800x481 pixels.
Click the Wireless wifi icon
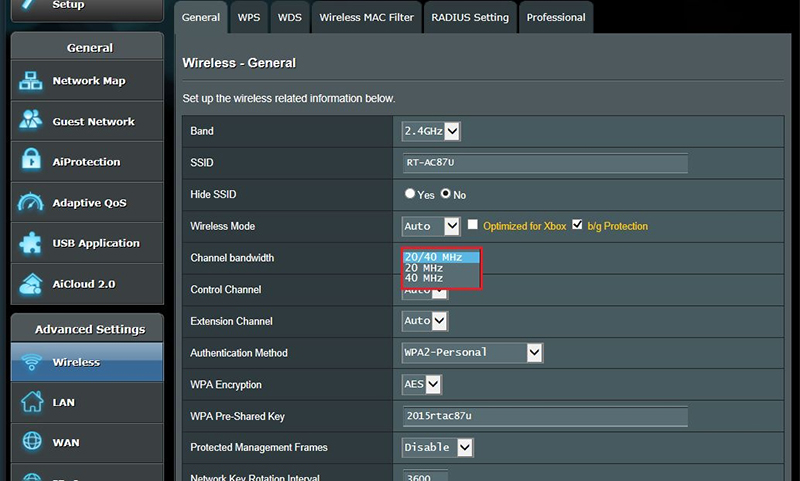click(32, 362)
